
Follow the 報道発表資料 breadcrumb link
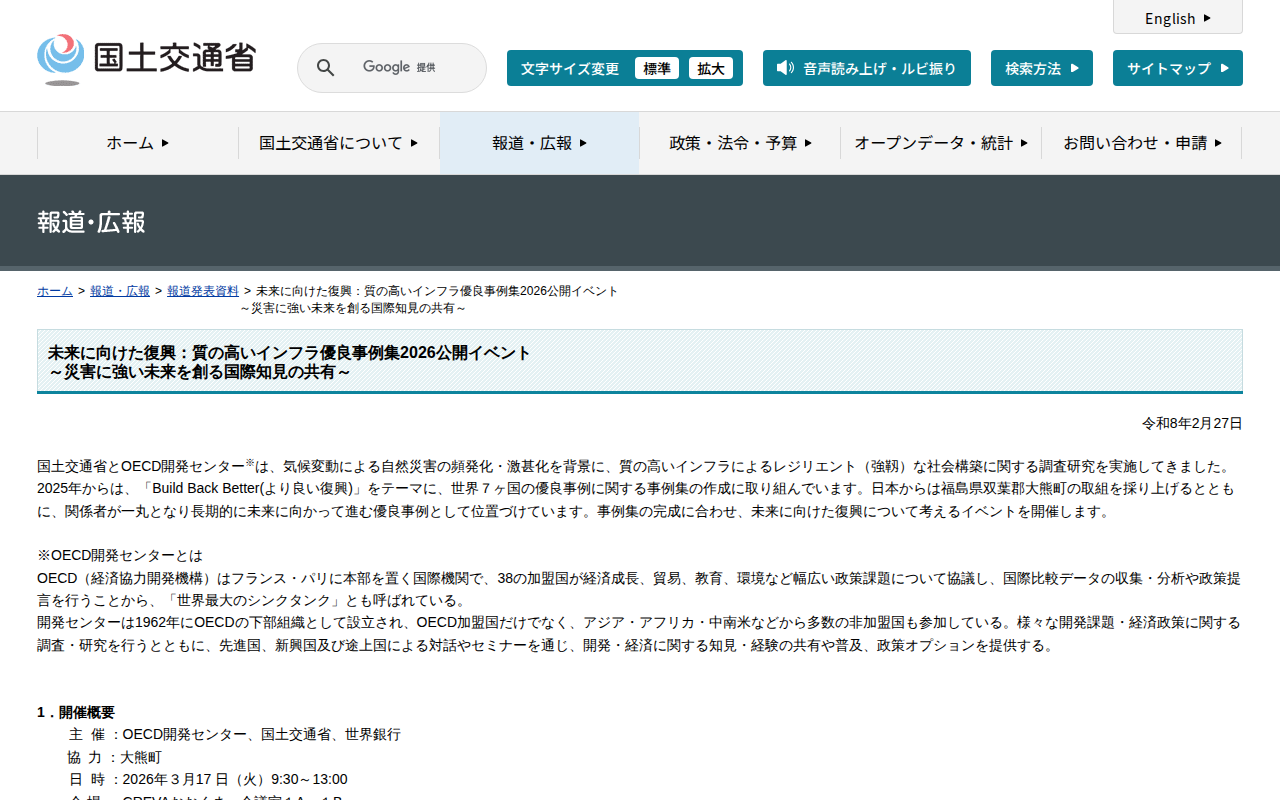[203, 291]
